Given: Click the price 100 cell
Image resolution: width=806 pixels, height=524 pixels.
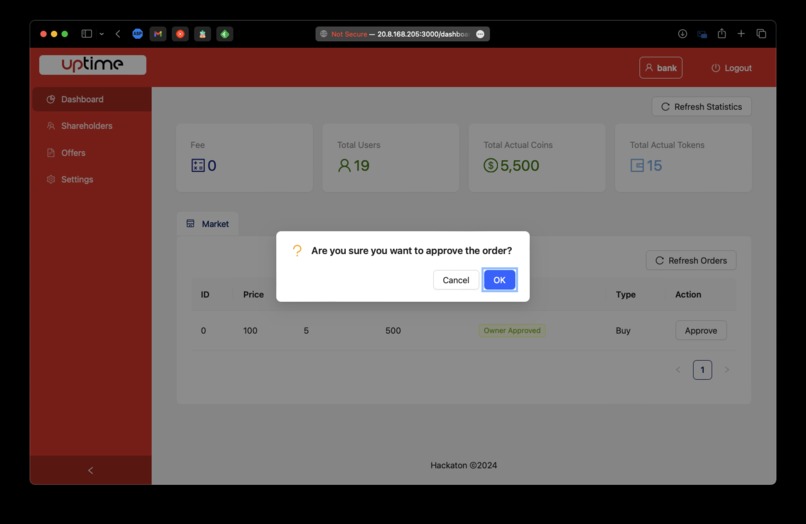Looking at the screenshot, I should click(250, 330).
